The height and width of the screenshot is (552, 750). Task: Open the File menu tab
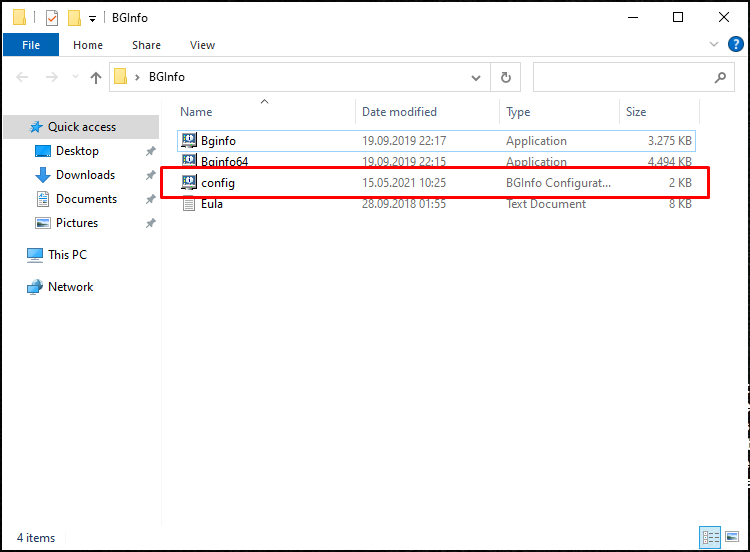31,45
